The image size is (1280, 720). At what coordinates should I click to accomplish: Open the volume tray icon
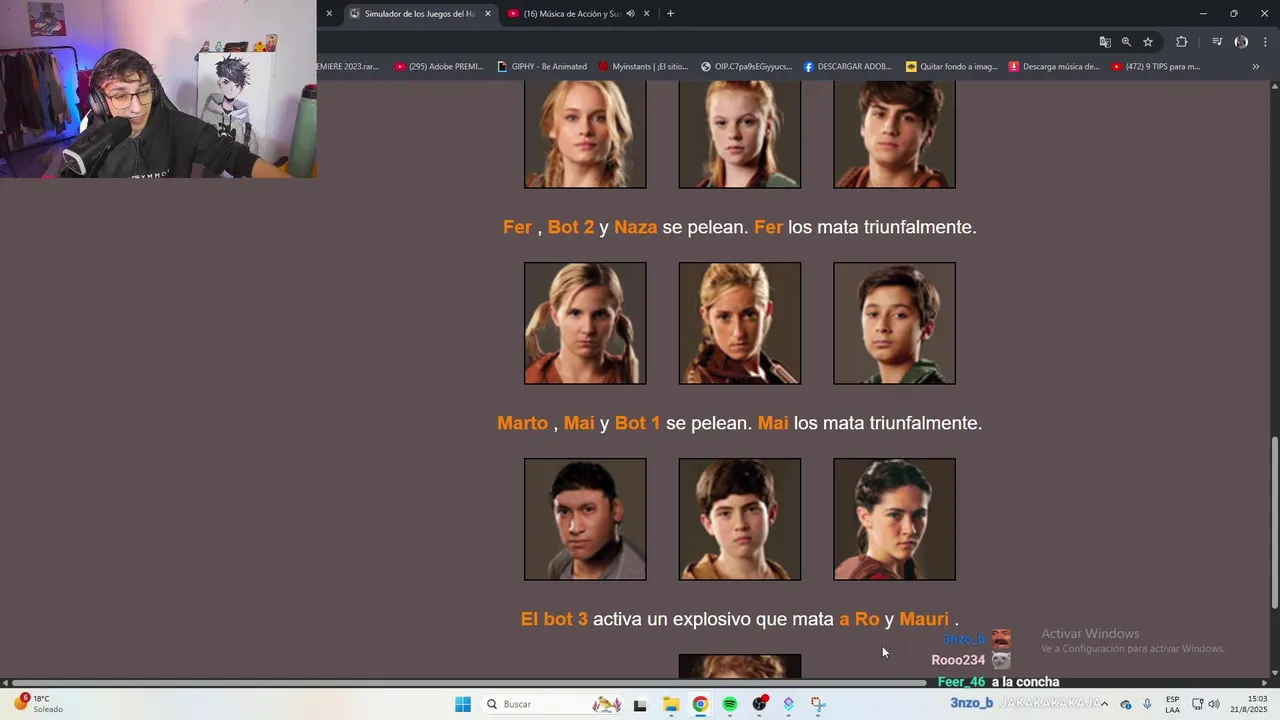click(1214, 704)
